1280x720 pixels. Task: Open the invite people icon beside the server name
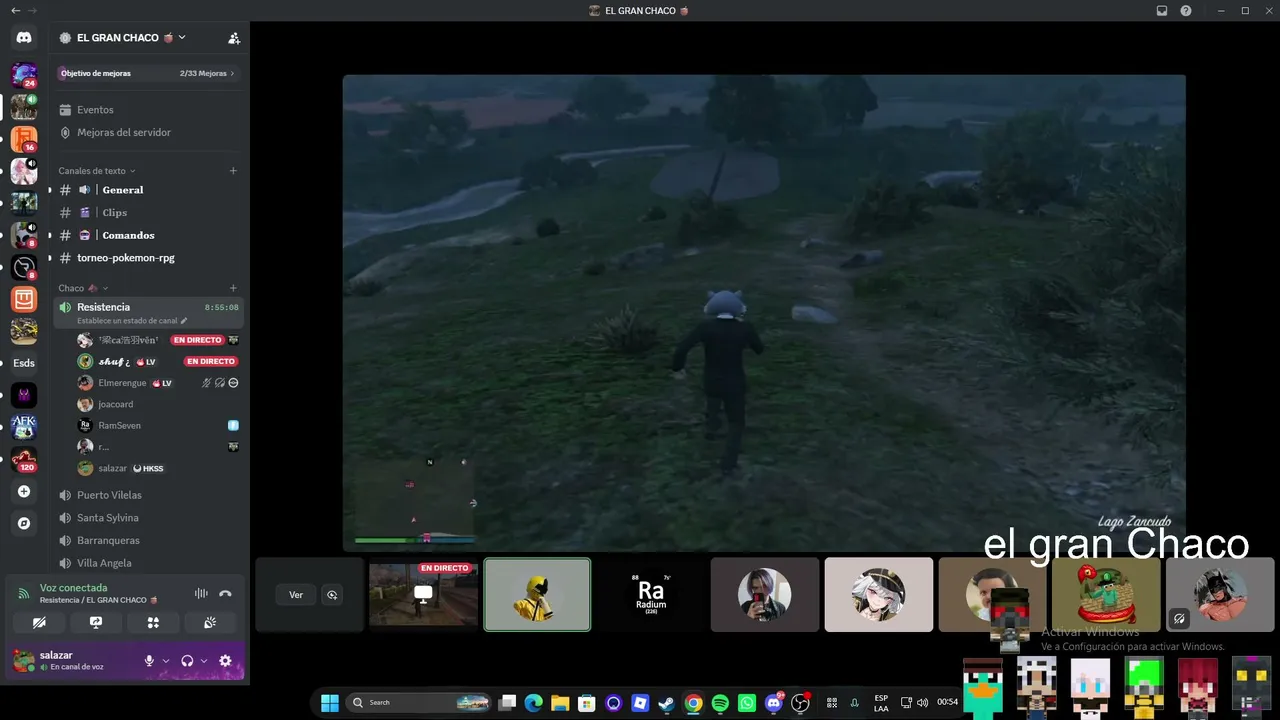pyautogui.click(x=234, y=38)
